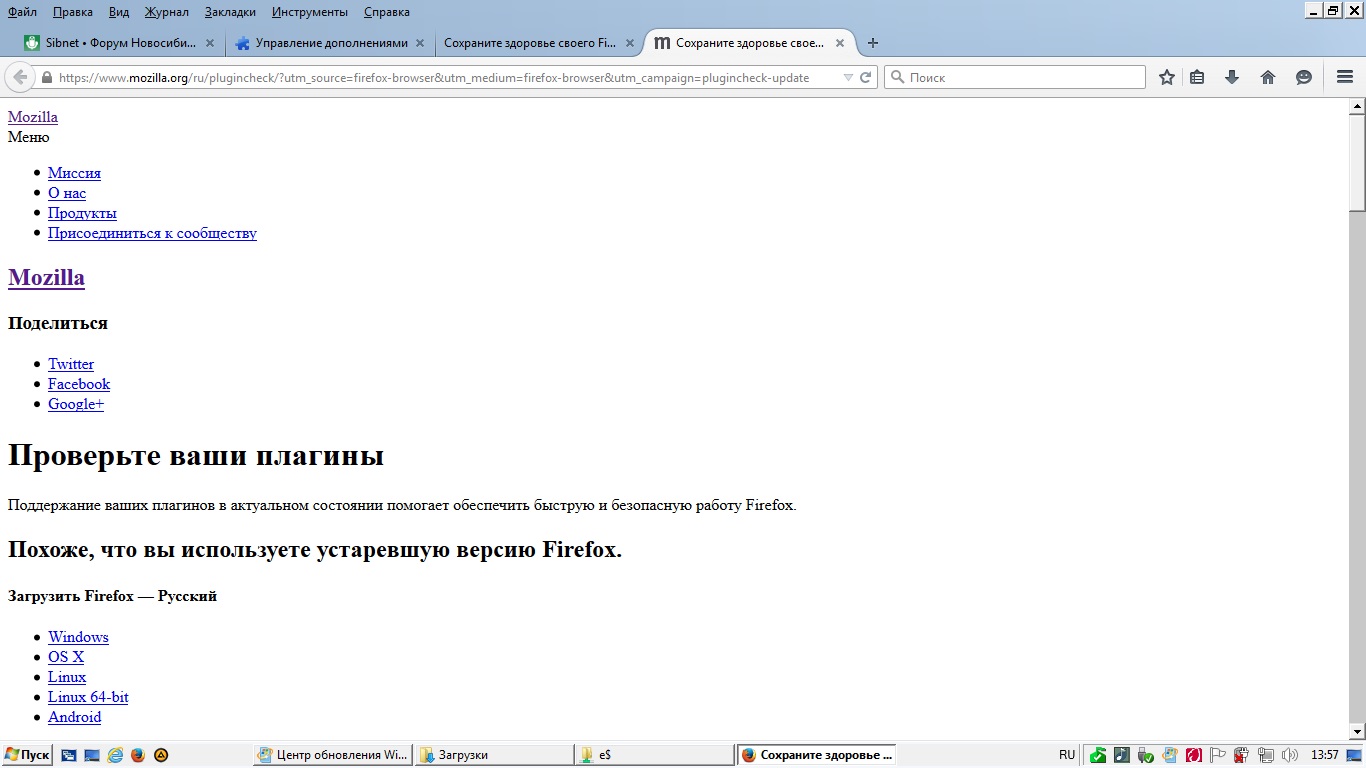1366x768 pixels.
Task: Open the Файл menu
Action: tap(22, 12)
